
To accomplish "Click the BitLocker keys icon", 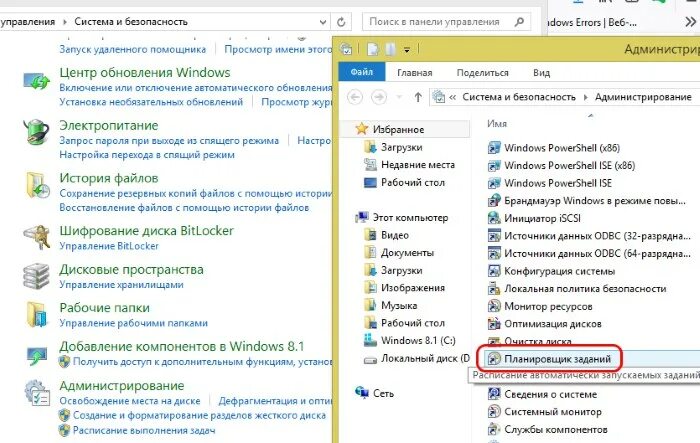I will coord(37,237).
